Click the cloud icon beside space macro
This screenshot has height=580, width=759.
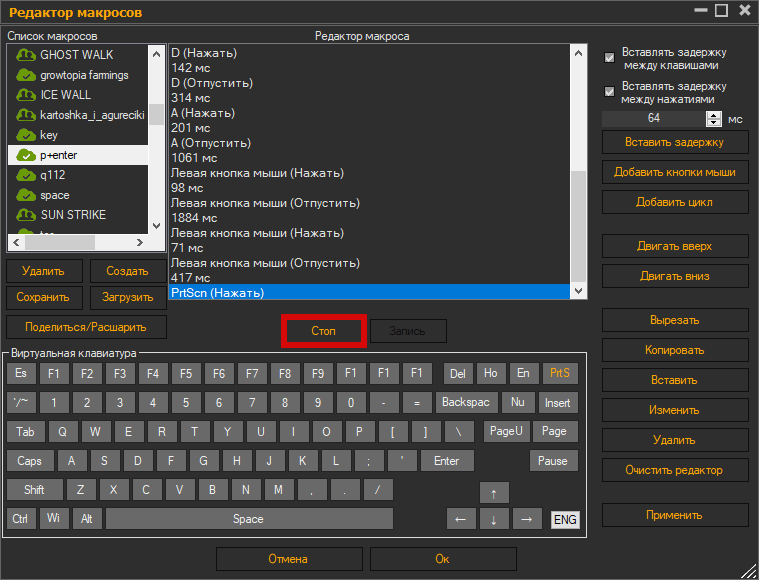pyautogui.click(x=26, y=195)
